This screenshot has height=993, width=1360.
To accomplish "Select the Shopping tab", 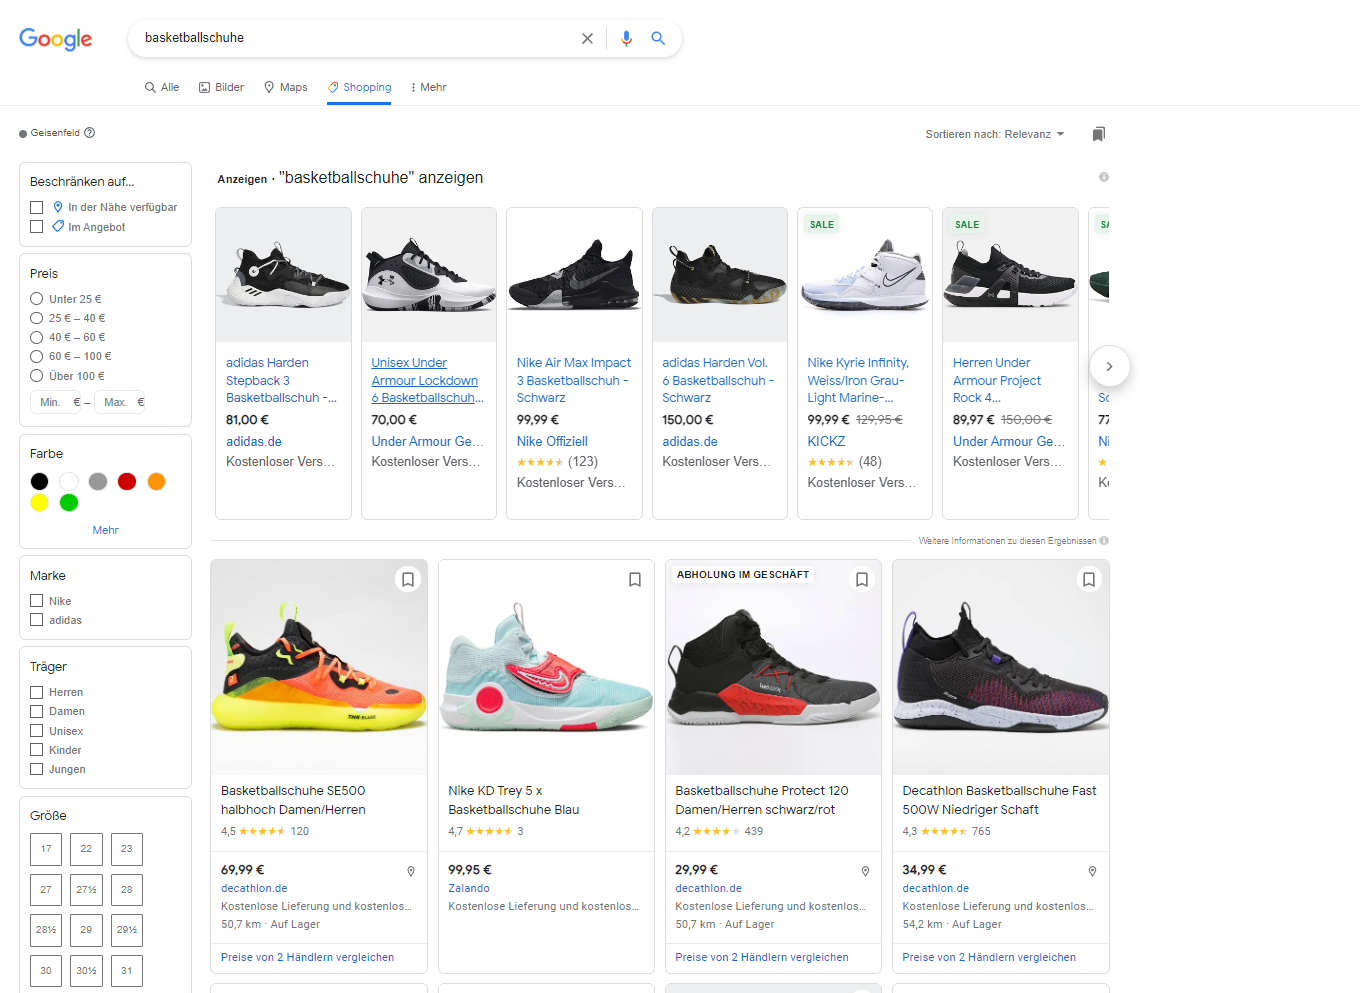I will click(360, 87).
